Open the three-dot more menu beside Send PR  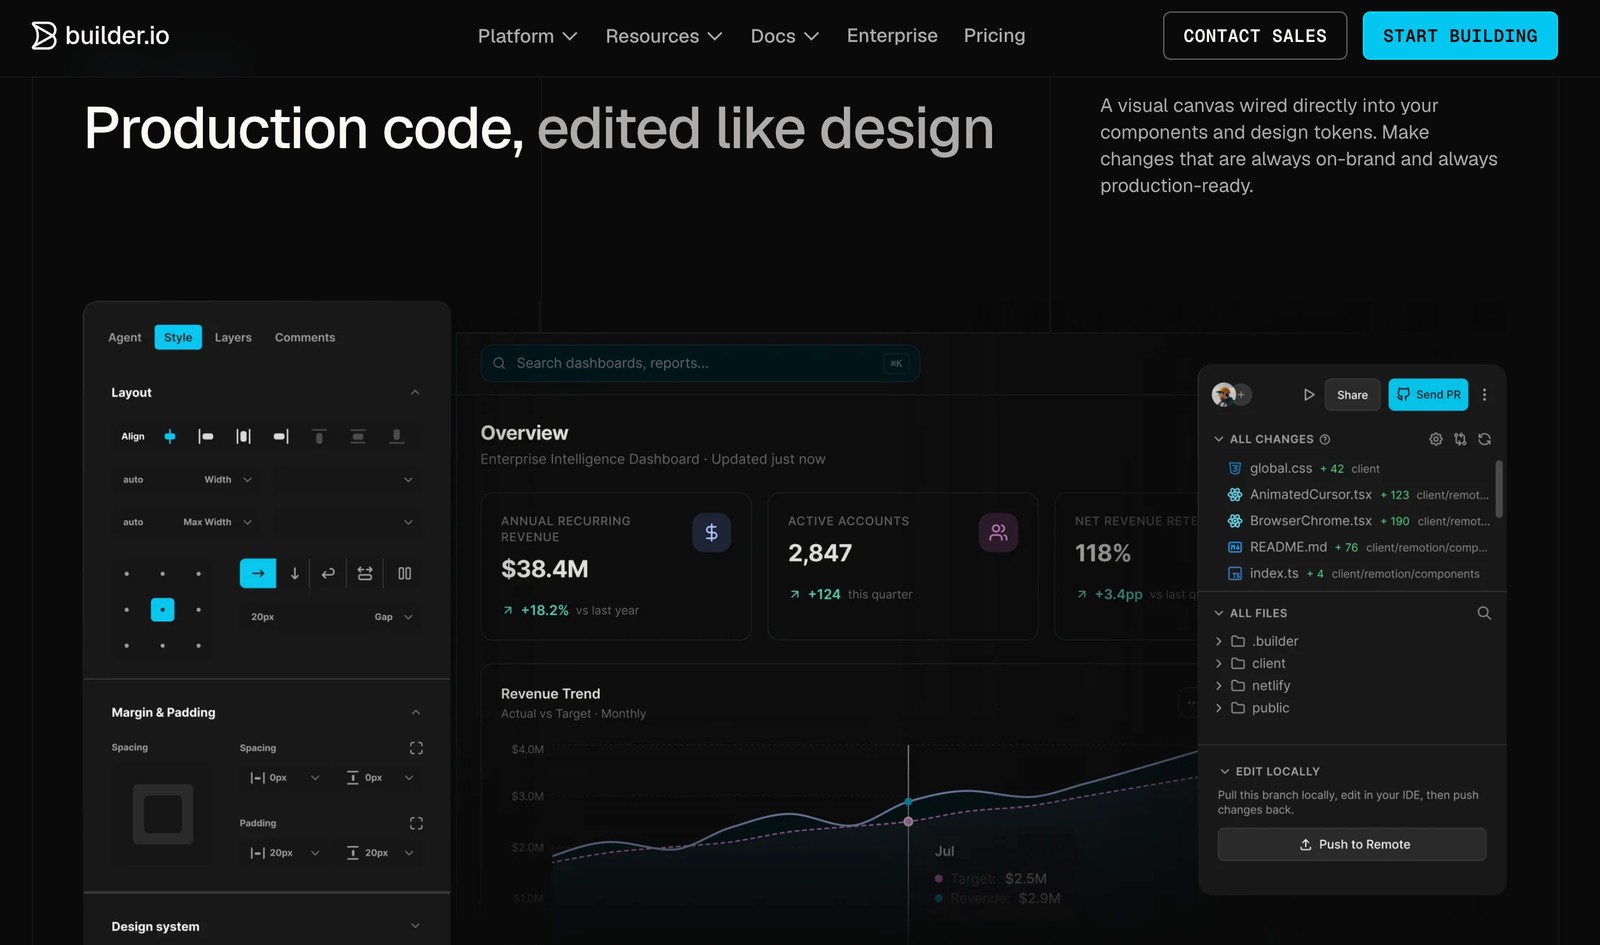[x=1484, y=395]
